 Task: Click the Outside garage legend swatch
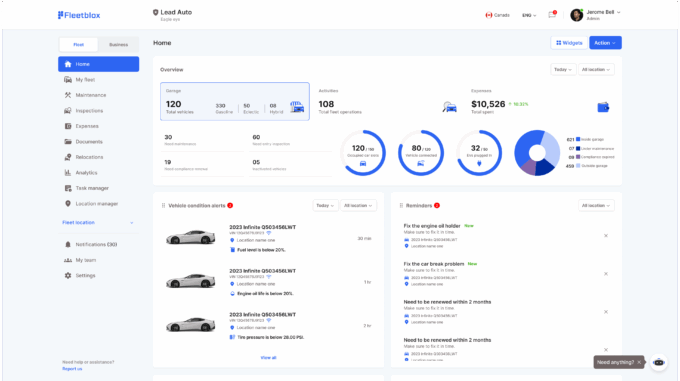point(578,166)
